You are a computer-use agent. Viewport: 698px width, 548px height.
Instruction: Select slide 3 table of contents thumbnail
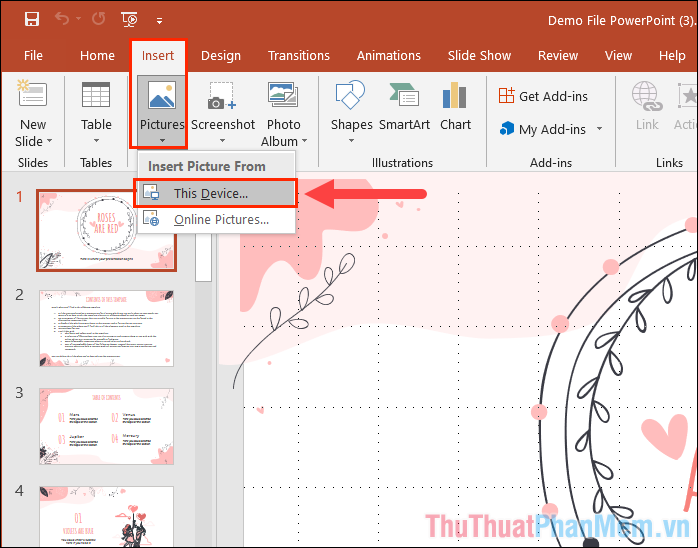(106, 426)
